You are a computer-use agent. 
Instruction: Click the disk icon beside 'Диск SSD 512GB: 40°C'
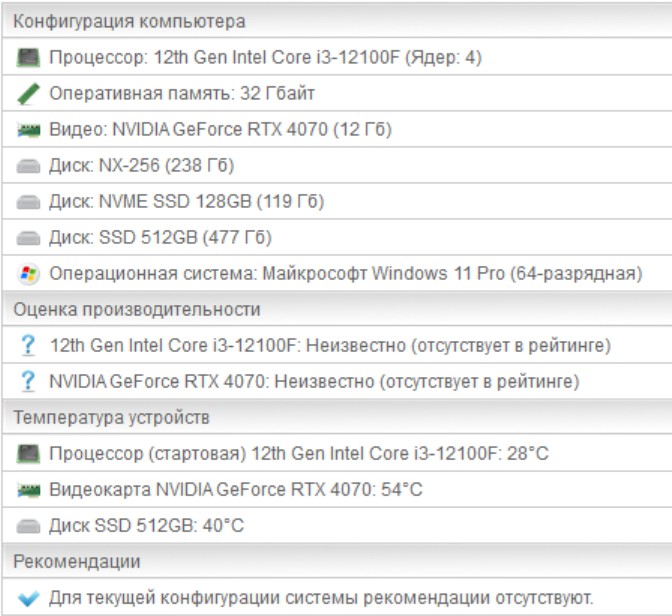tap(28, 526)
